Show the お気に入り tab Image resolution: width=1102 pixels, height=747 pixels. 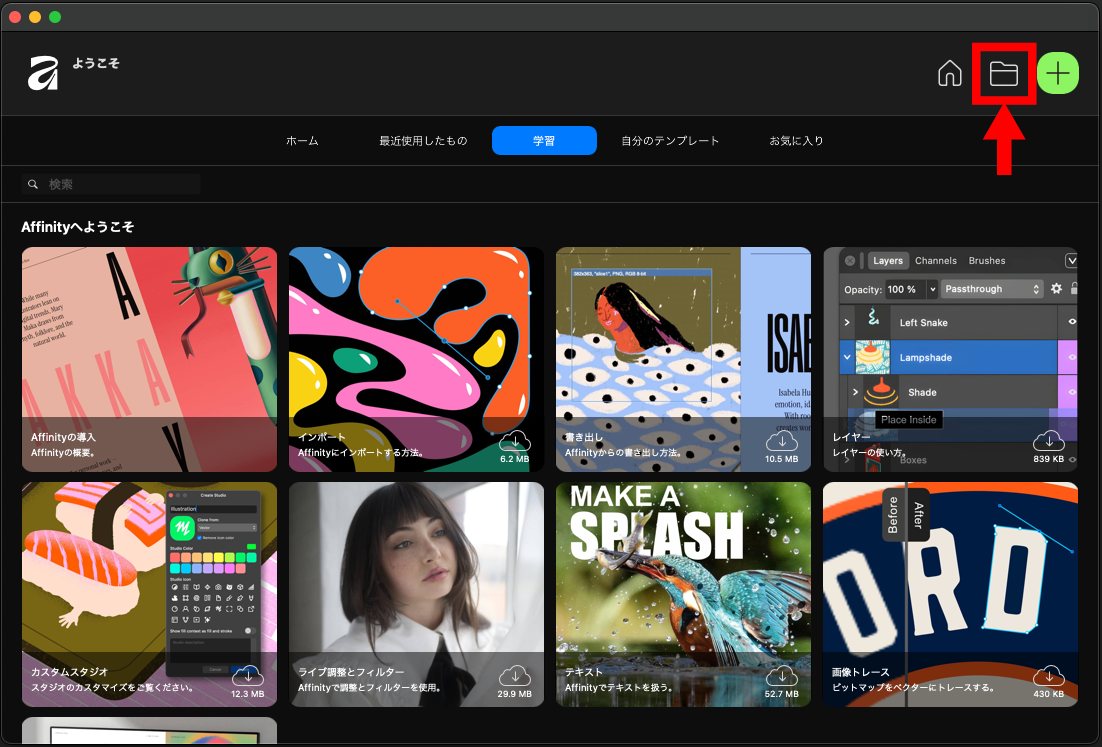pyautogui.click(x=796, y=141)
